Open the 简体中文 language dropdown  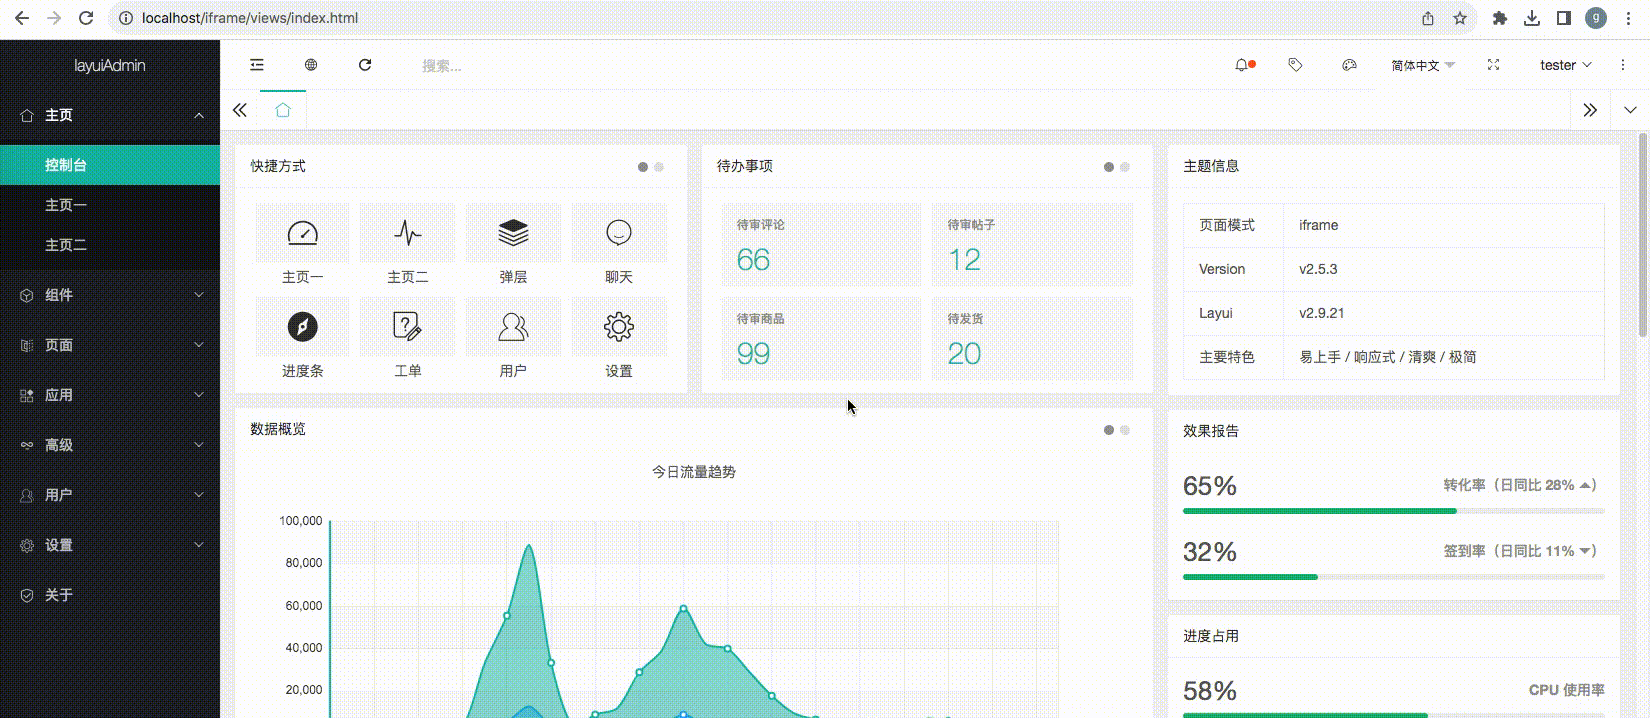pos(1422,65)
